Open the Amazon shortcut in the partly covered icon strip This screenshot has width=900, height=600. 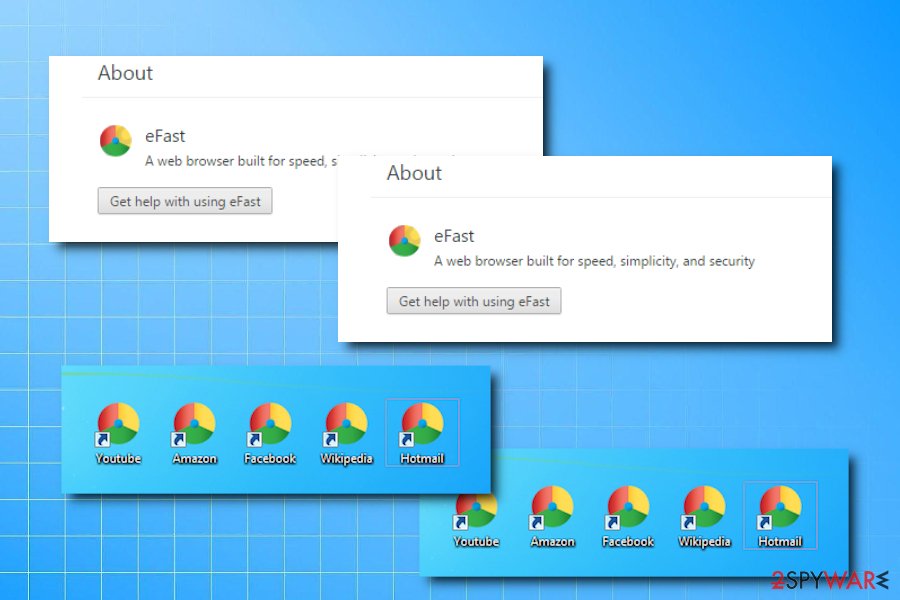[x=552, y=516]
